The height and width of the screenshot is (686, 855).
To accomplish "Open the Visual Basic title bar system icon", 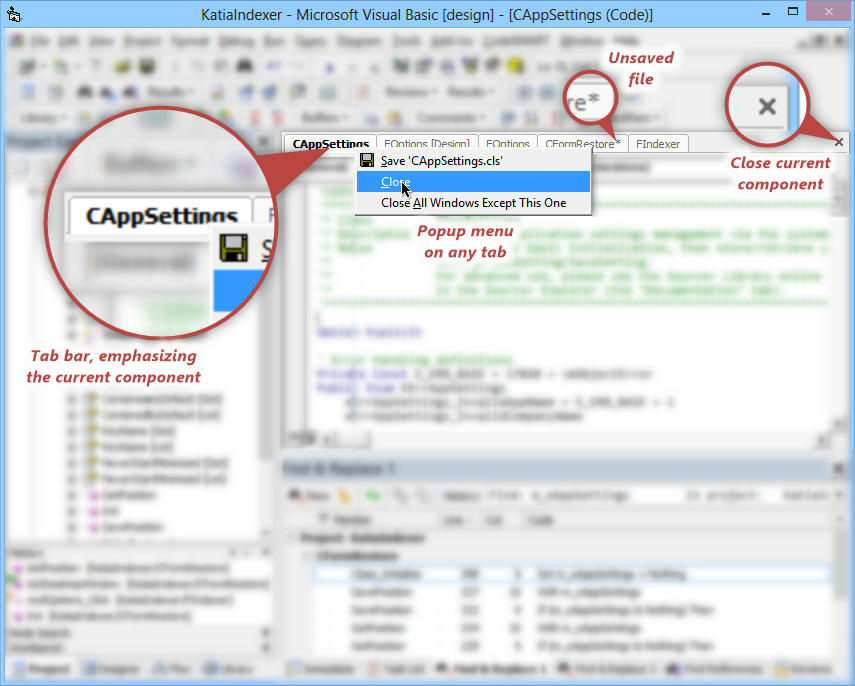I will 14,14.
